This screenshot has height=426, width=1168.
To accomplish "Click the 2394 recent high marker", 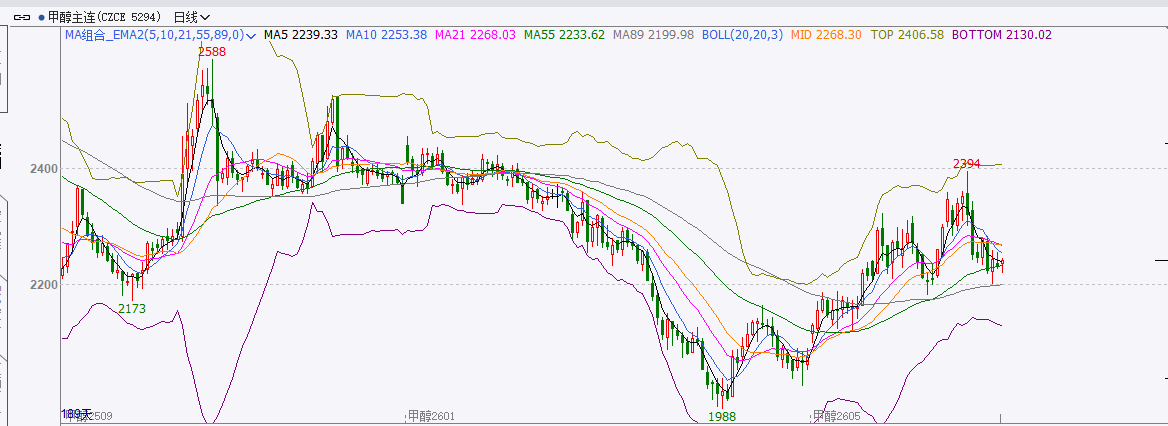I will (x=966, y=163).
